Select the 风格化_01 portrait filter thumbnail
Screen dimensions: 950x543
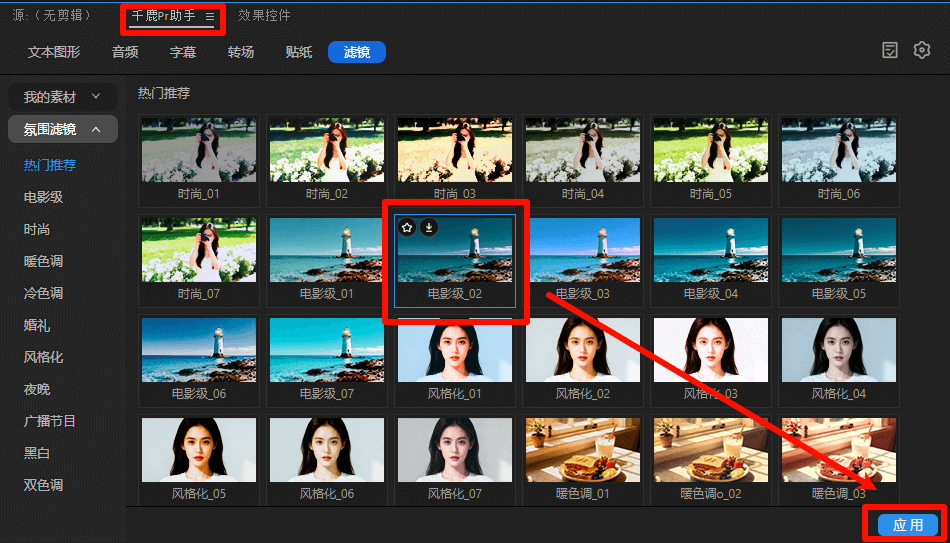455,350
